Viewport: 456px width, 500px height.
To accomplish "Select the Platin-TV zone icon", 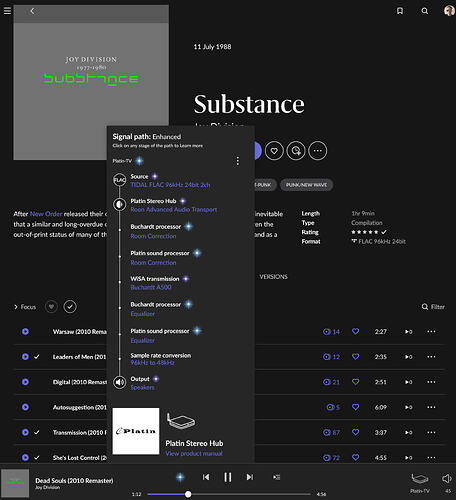I will click(420, 479).
